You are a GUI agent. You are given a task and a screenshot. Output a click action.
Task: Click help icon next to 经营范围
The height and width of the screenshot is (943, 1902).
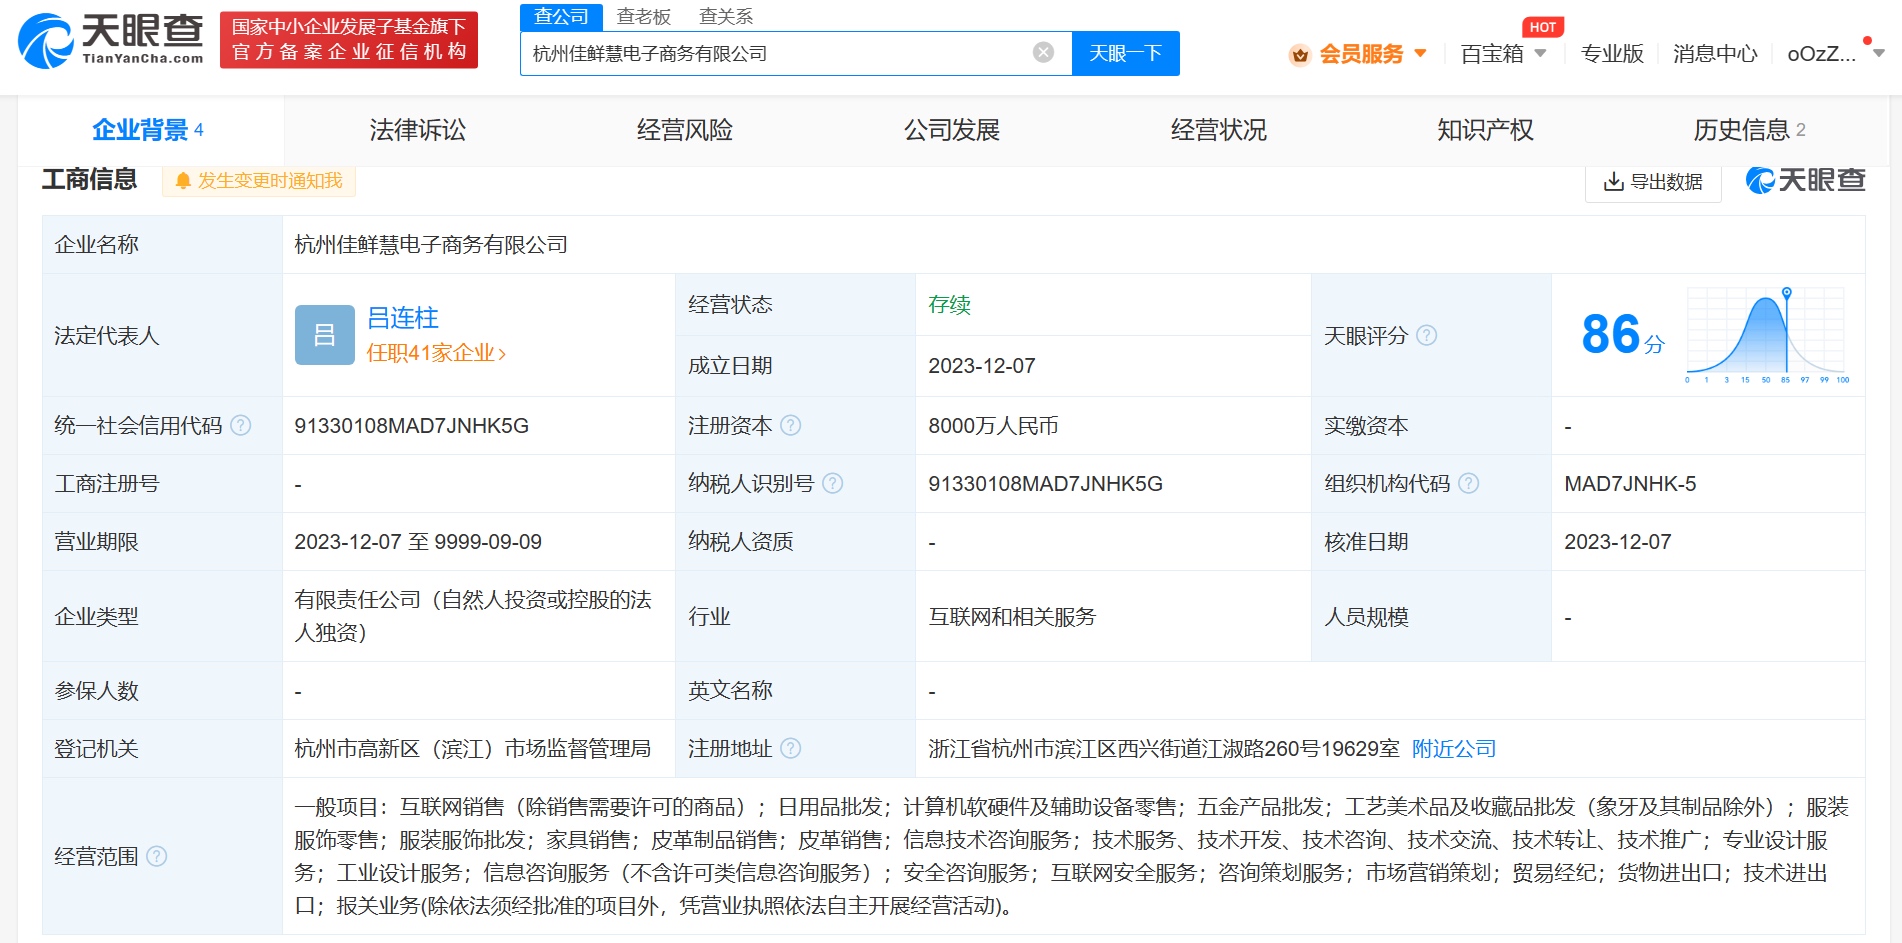(157, 857)
